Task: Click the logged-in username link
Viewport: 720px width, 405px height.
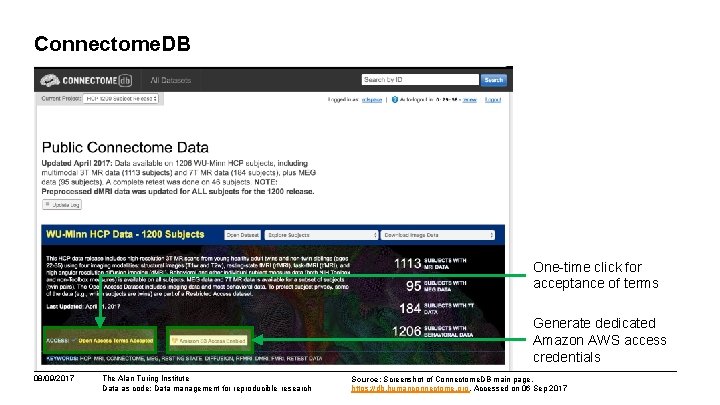Action: [372, 100]
